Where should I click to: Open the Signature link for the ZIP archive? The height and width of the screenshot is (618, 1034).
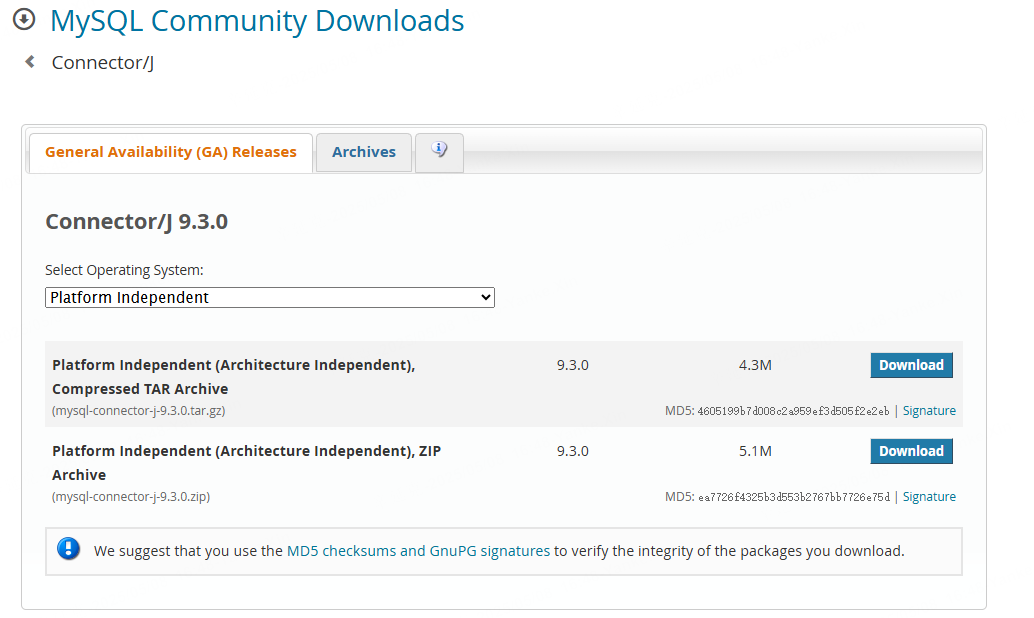click(929, 496)
